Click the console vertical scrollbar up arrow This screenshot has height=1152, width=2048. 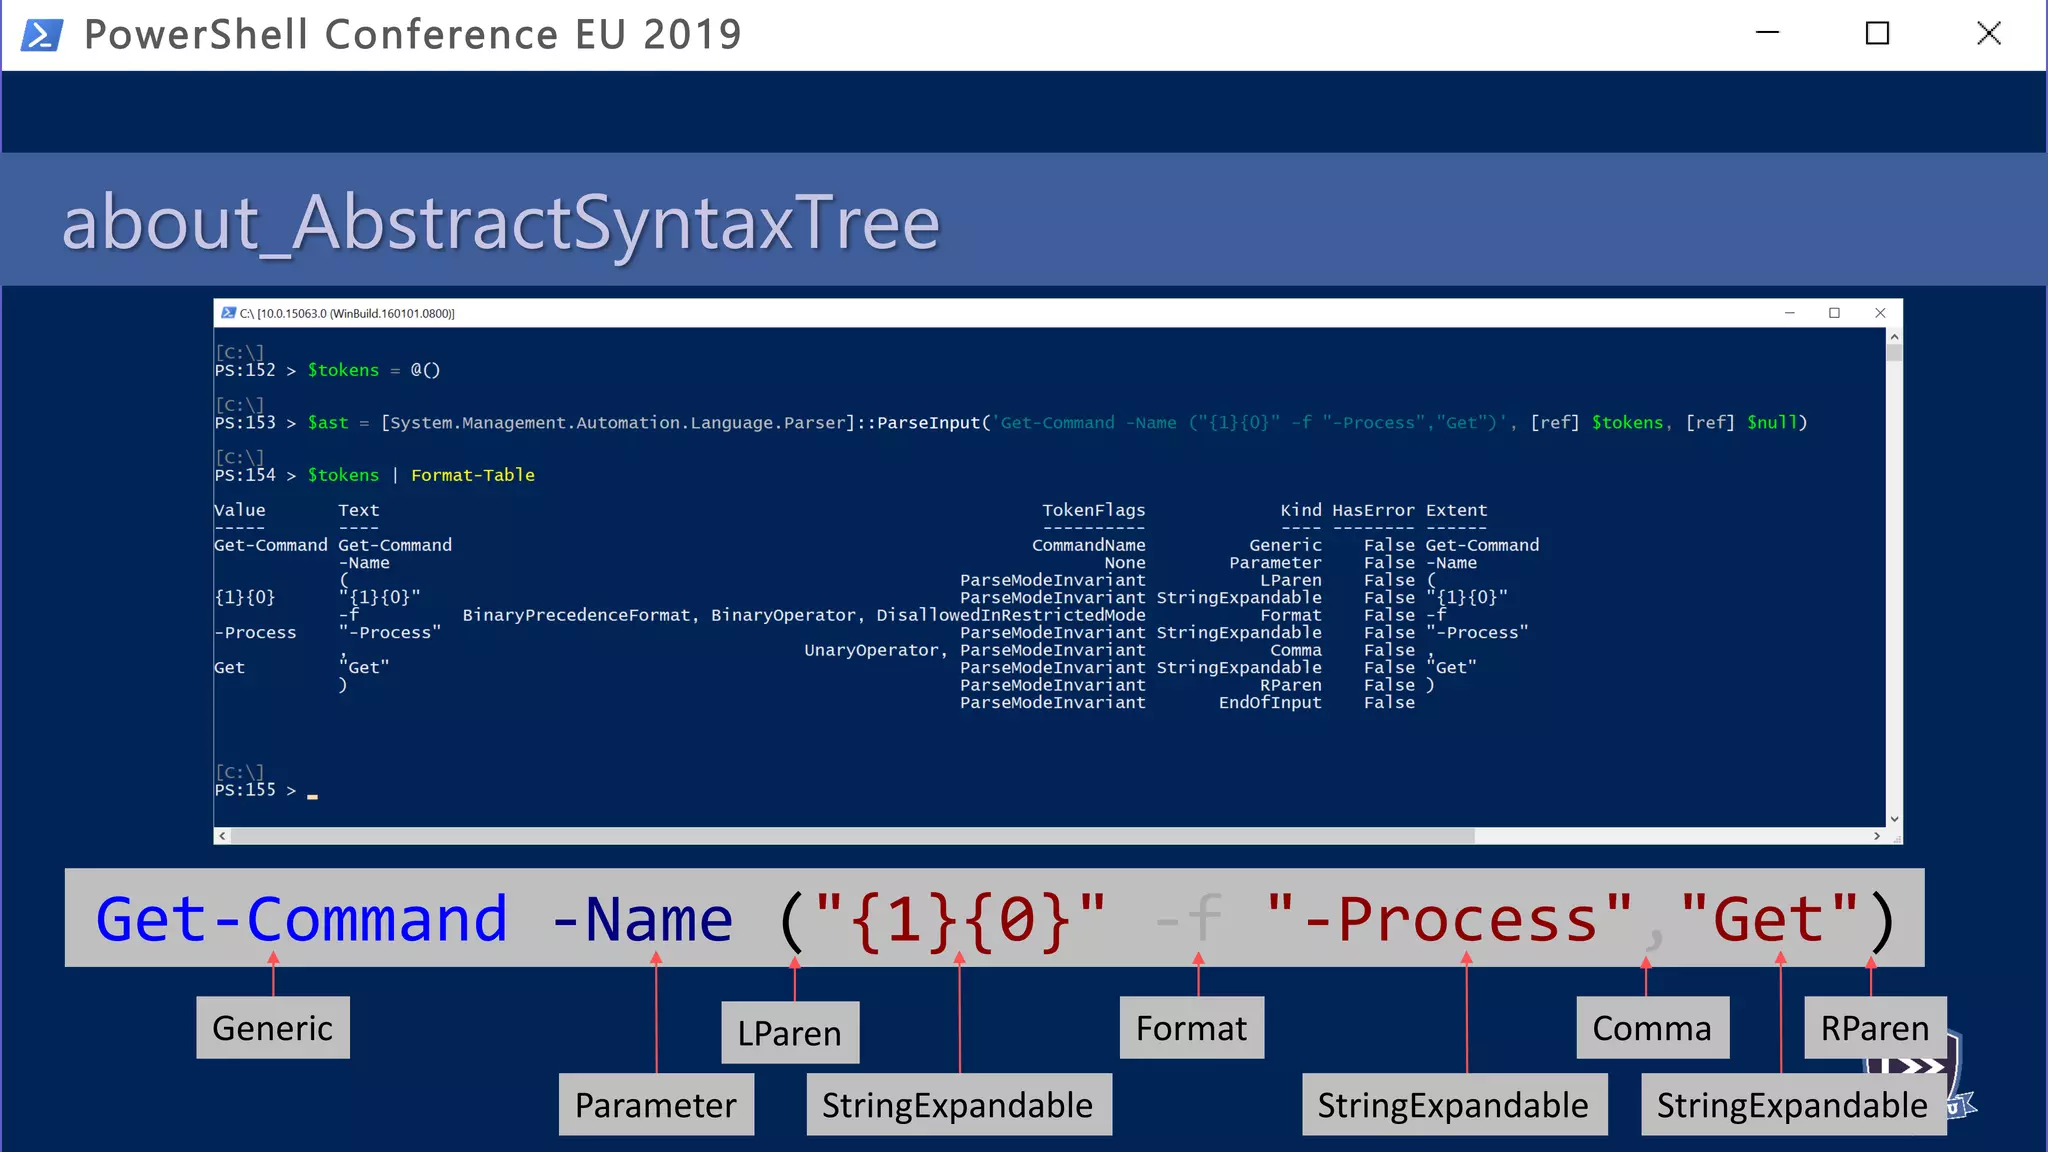pos(1894,337)
